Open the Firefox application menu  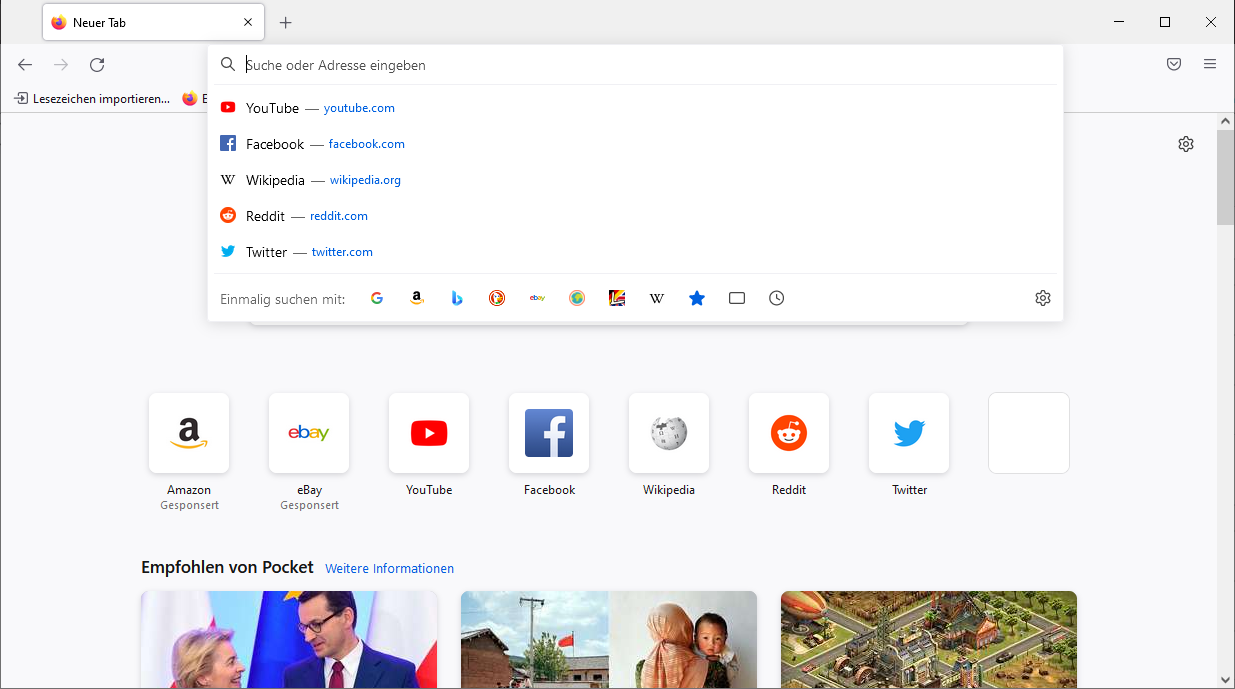pyautogui.click(x=1210, y=64)
